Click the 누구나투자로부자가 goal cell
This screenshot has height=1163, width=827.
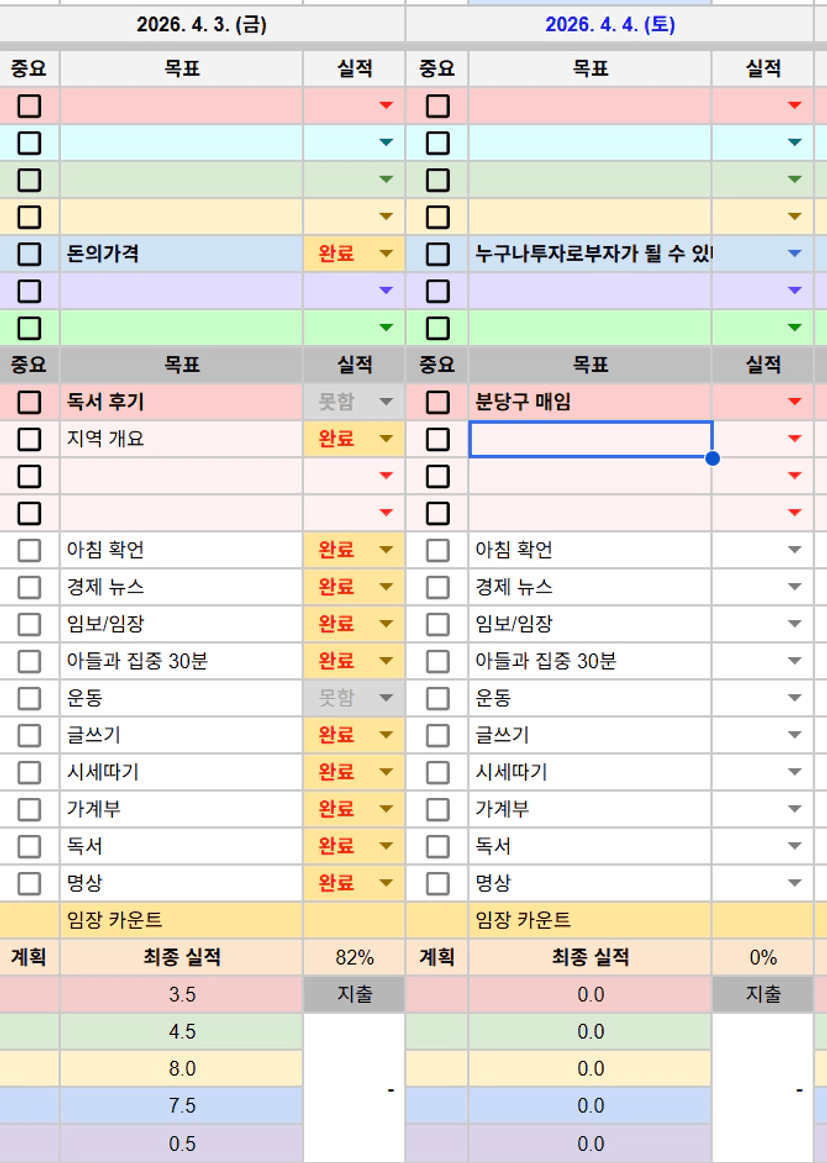pyautogui.click(x=590, y=254)
